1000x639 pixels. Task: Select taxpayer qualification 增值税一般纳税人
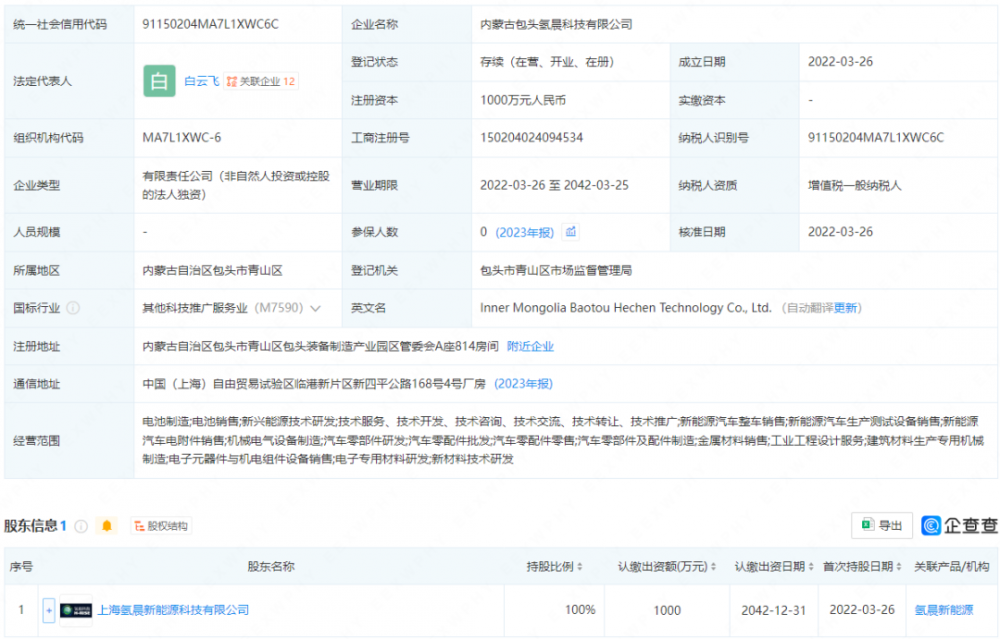(x=855, y=186)
